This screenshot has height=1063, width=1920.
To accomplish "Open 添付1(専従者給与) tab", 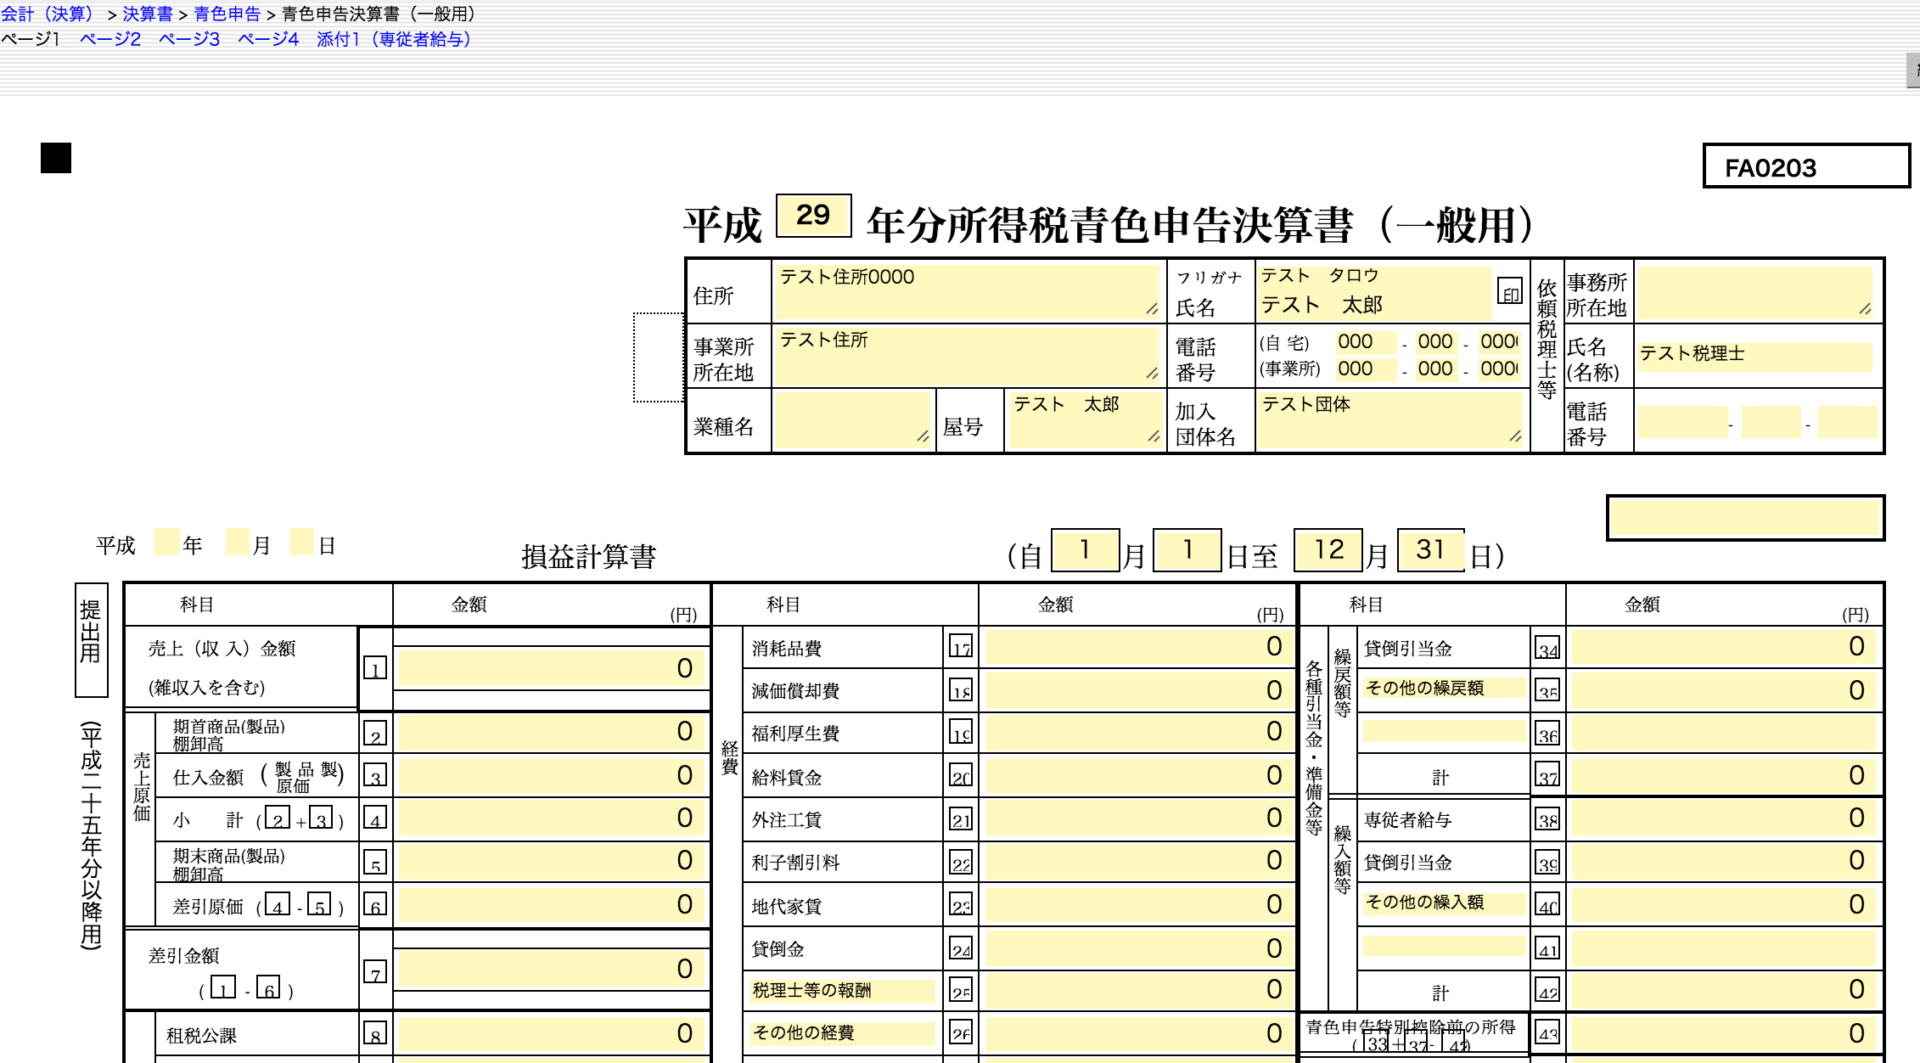I will tap(394, 39).
